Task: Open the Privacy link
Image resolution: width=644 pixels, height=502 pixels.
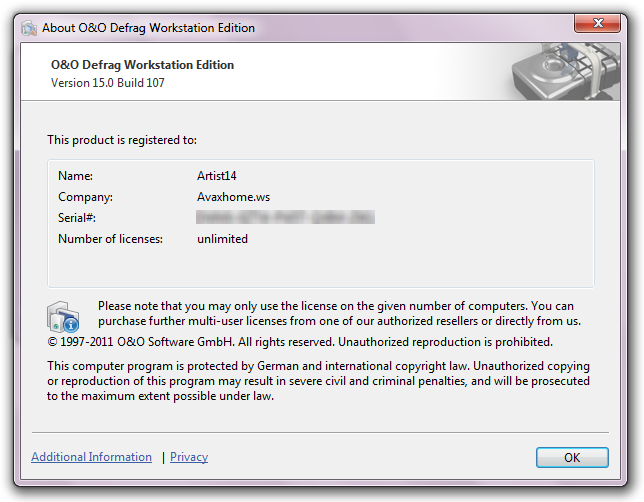Action: coord(189,457)
